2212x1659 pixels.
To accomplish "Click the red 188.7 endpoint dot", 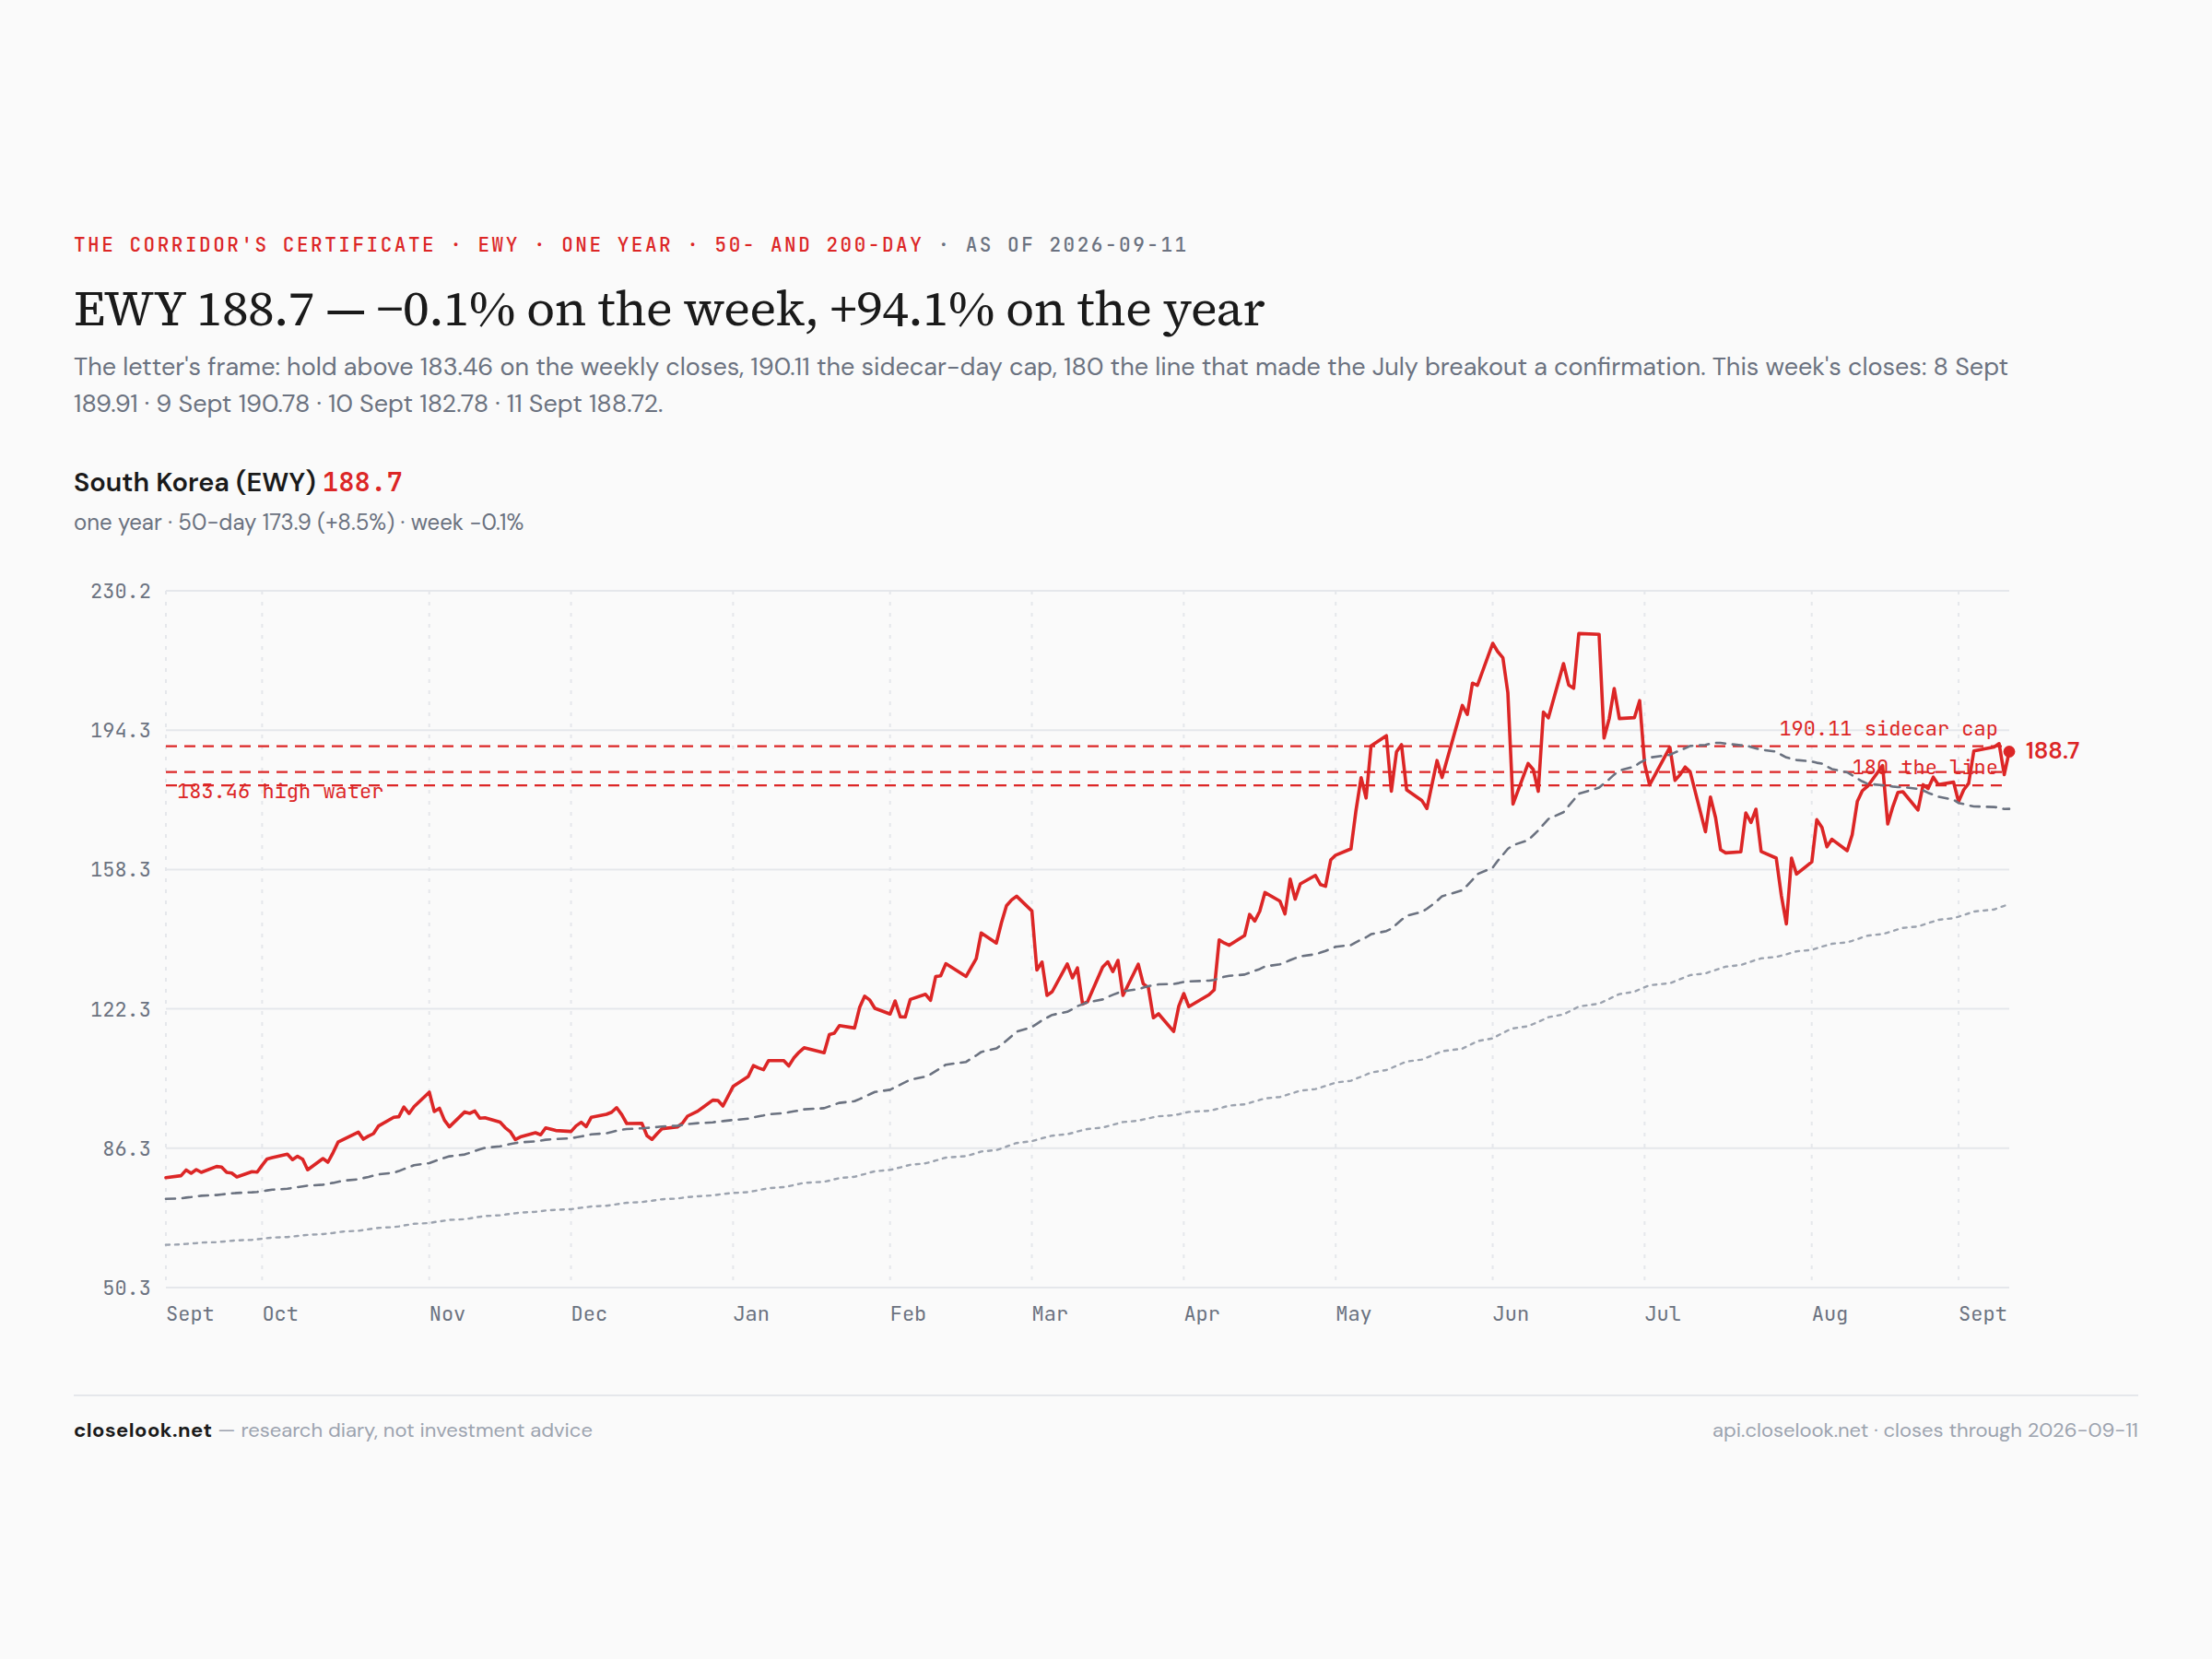I will [x=2009, y=751].
